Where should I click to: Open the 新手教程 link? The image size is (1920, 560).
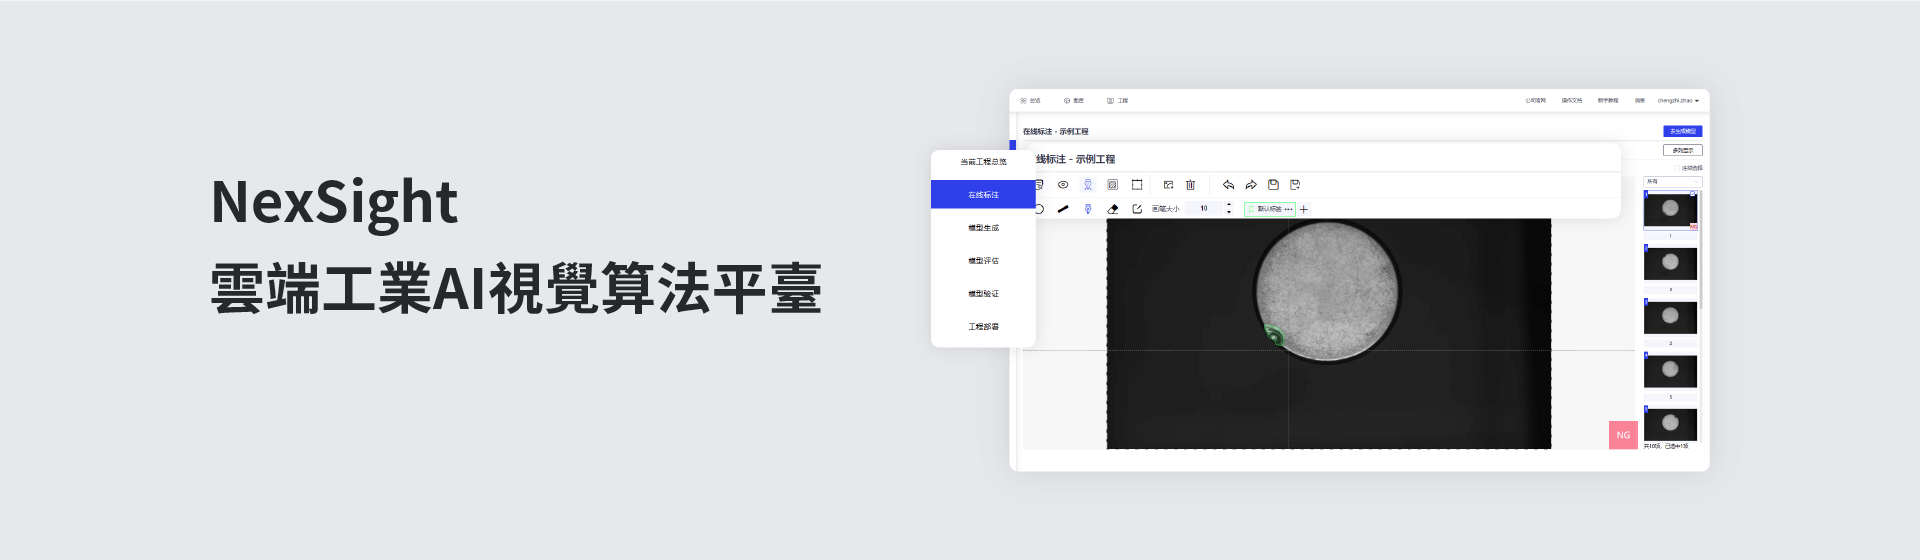coord(1608,101)
